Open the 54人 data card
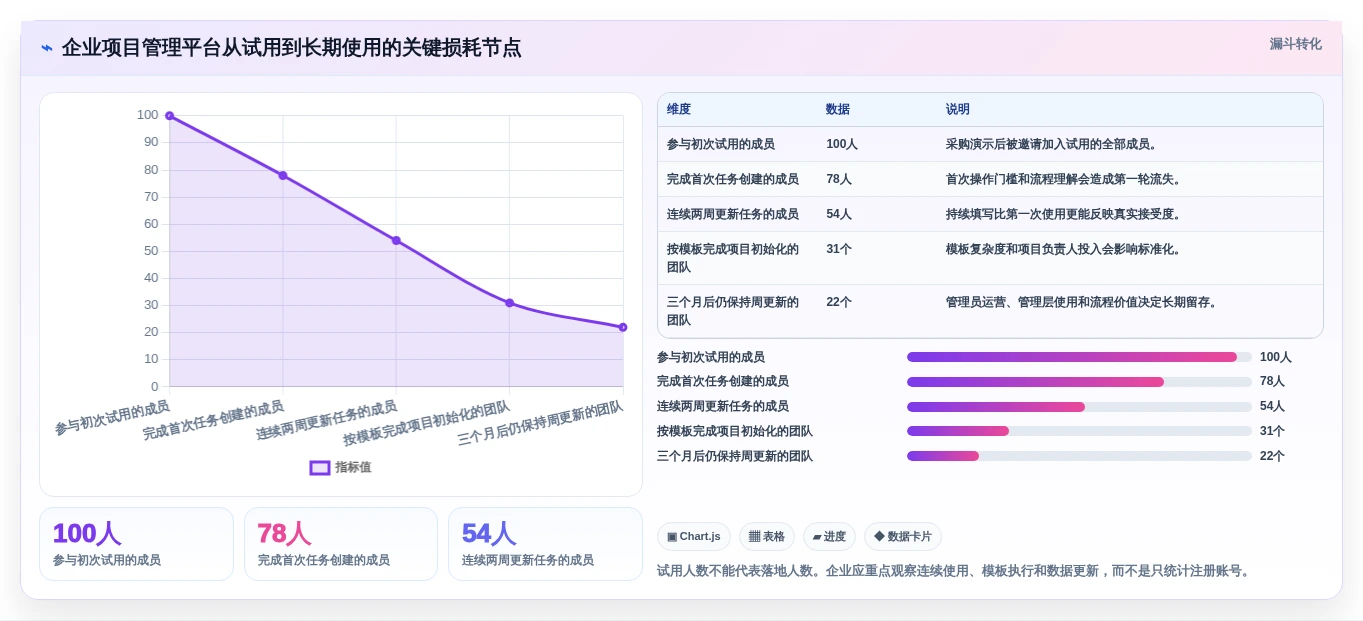1363x621 pixels. (545, 544)
